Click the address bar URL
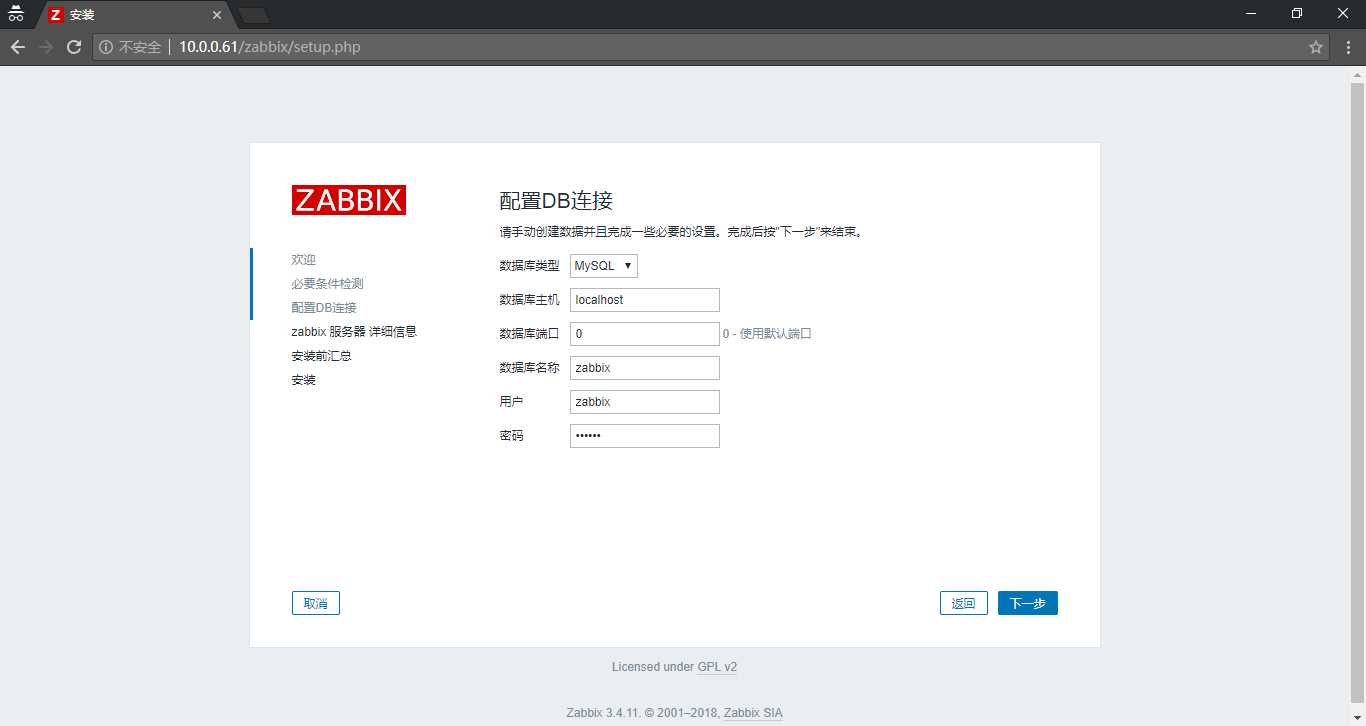 coord(270,47)
